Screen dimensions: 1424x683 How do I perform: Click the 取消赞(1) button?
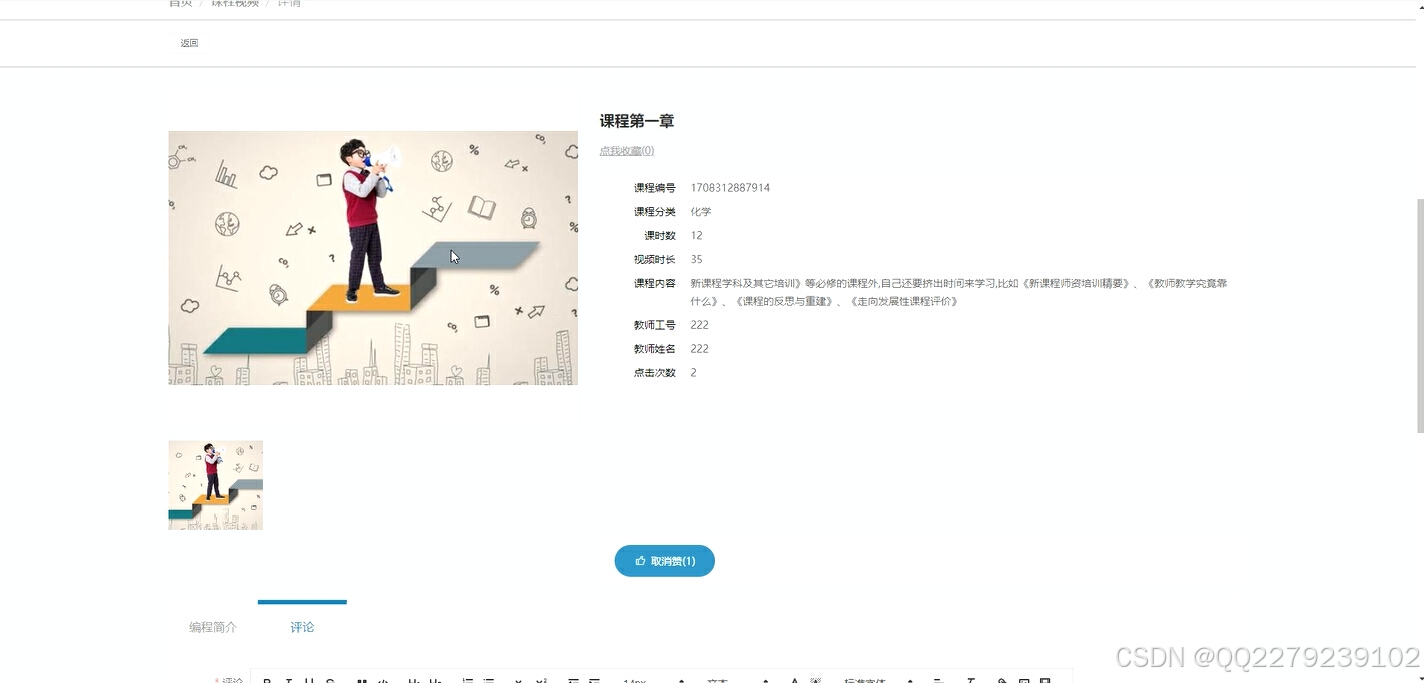pyautogui.click(x=664, y=561)
